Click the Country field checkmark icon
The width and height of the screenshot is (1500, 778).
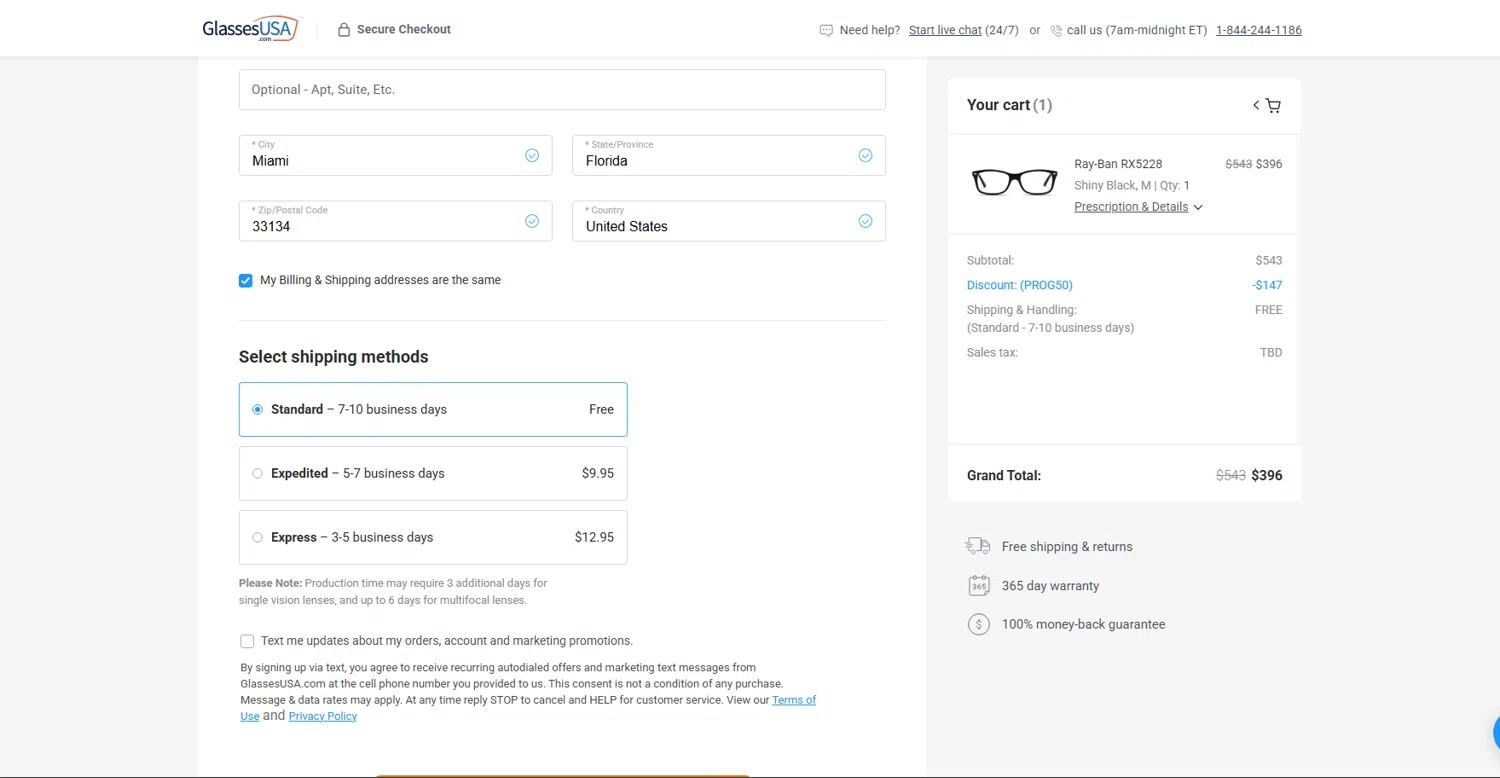click(x=865, y=221)
